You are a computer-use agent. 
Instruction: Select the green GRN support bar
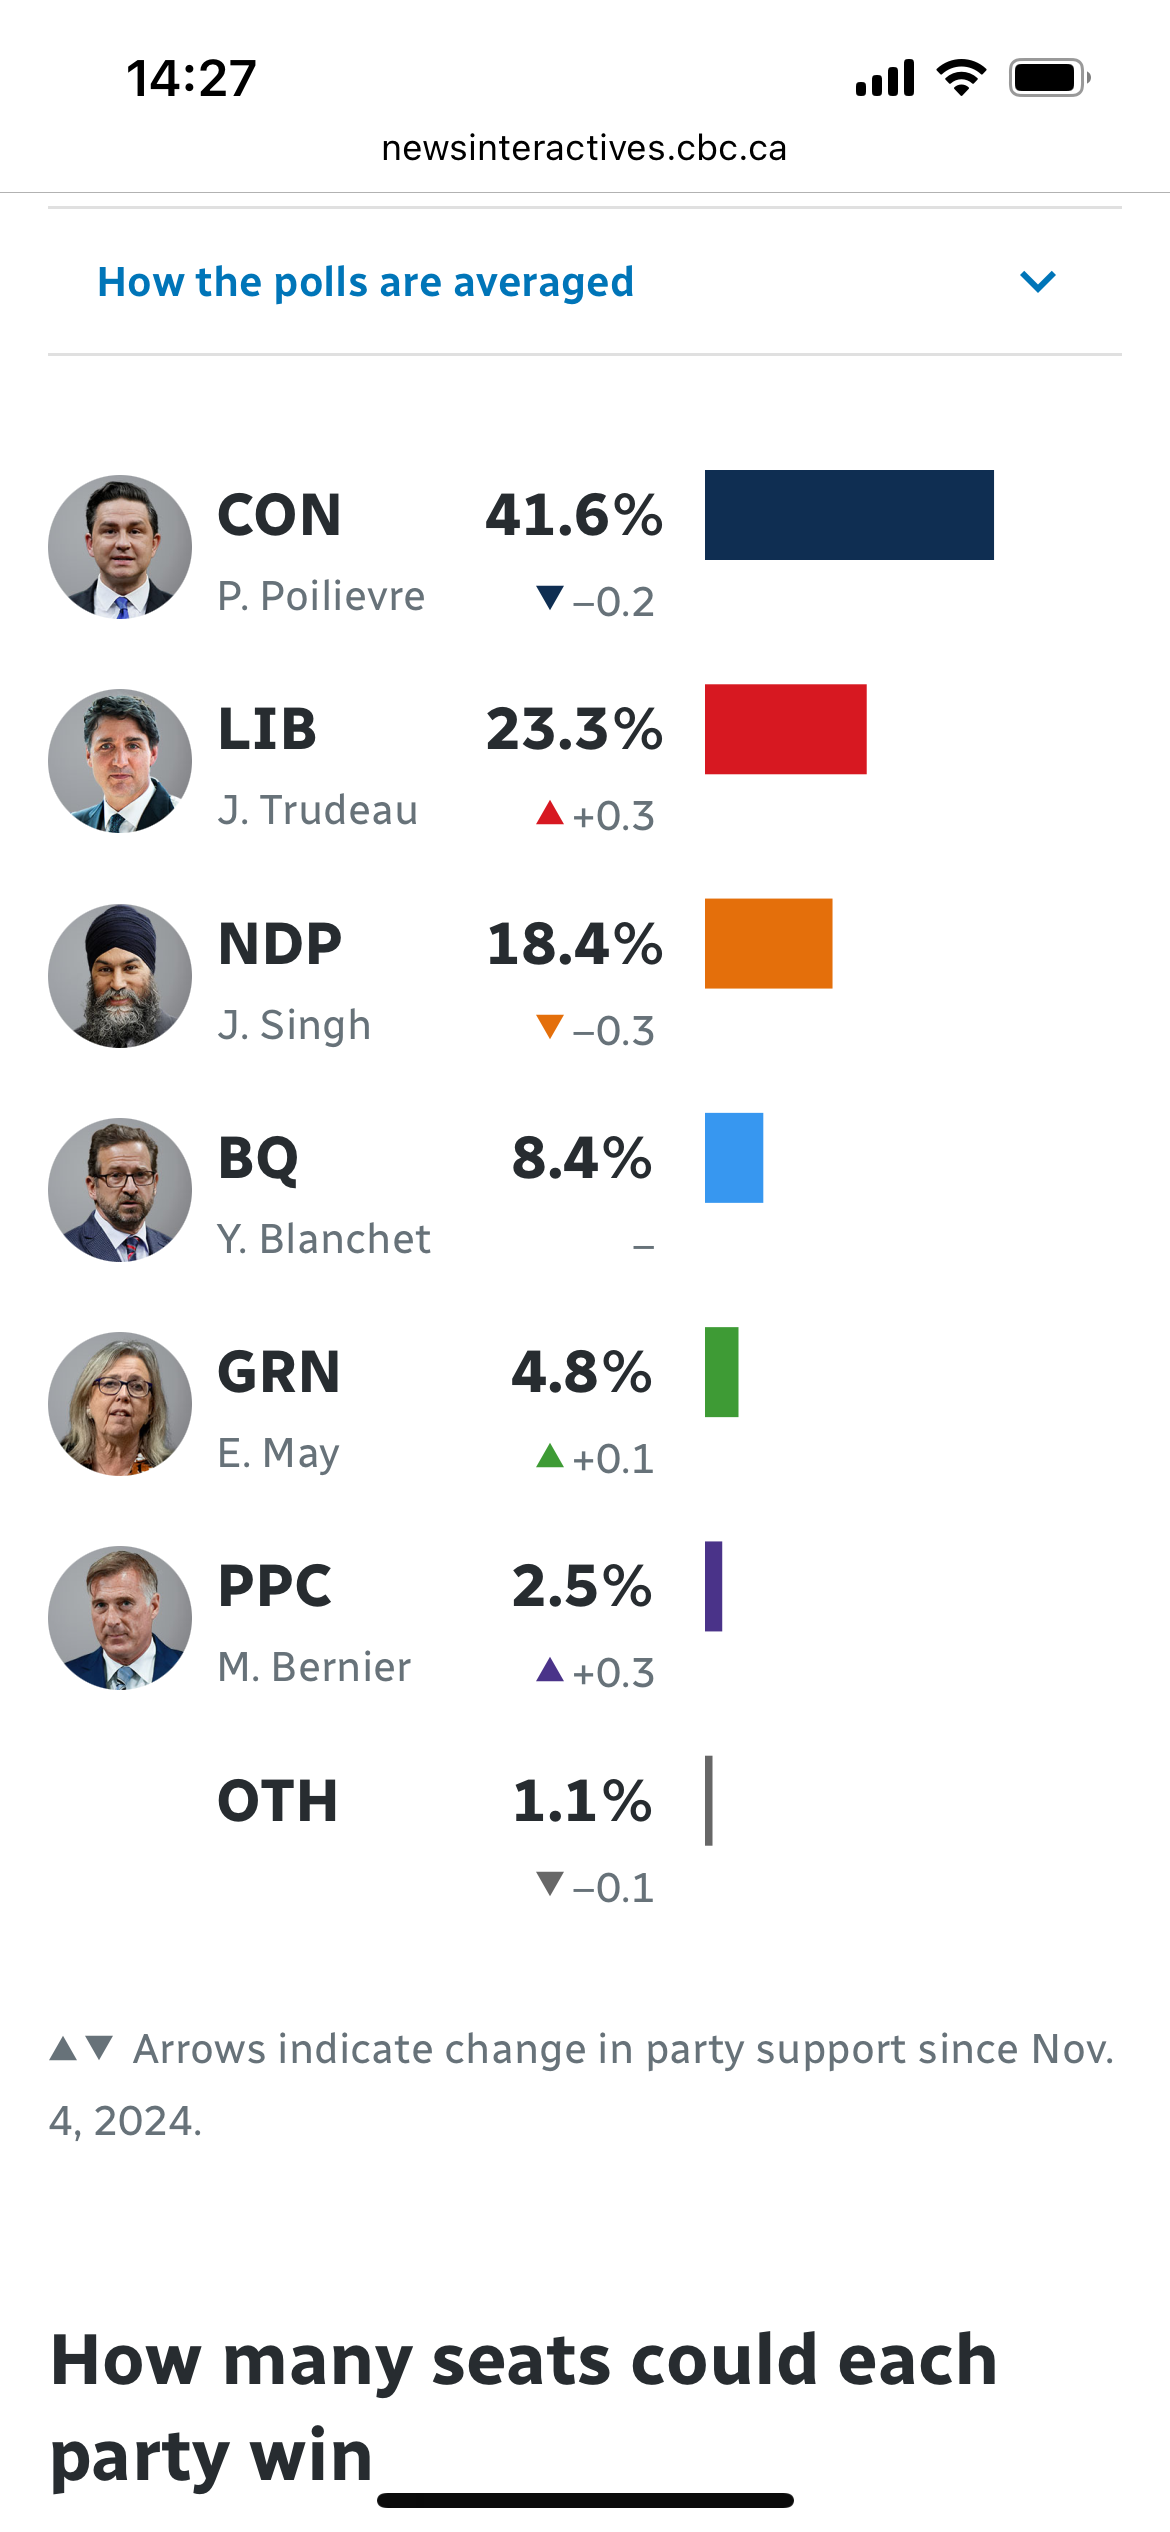point(722,1372)
